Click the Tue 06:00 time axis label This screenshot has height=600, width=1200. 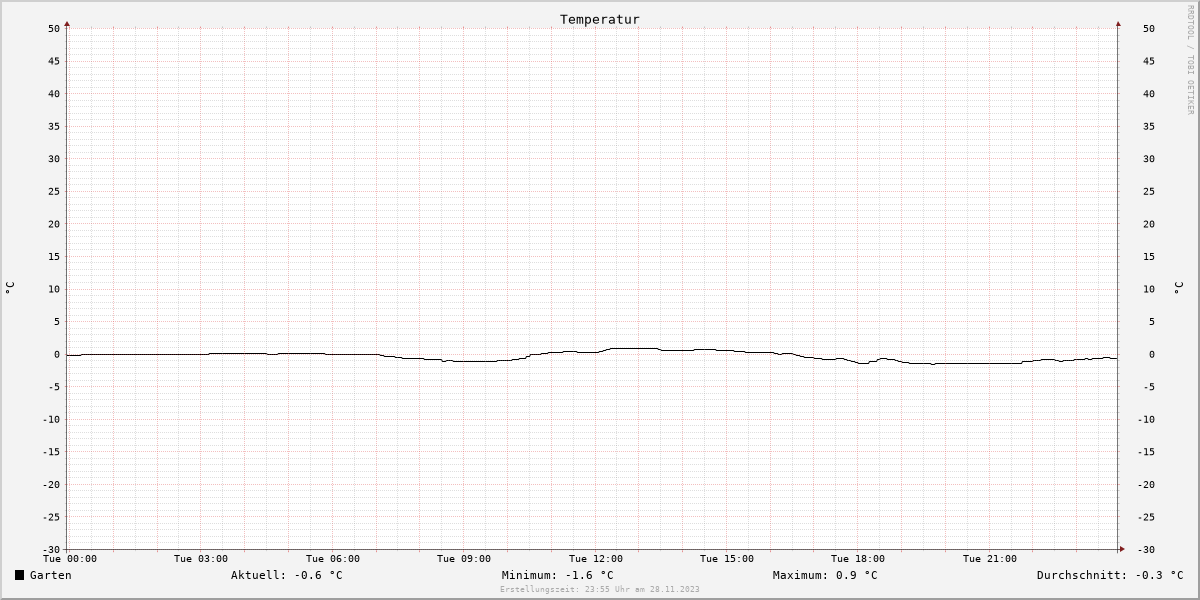[333, 559]
